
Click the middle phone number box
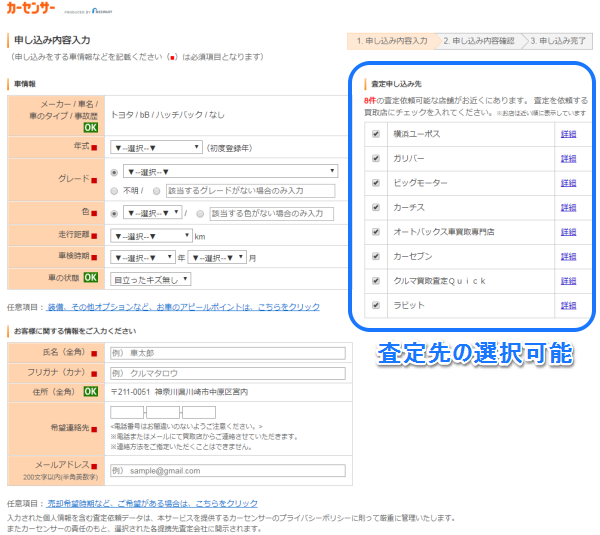point(163,413)
